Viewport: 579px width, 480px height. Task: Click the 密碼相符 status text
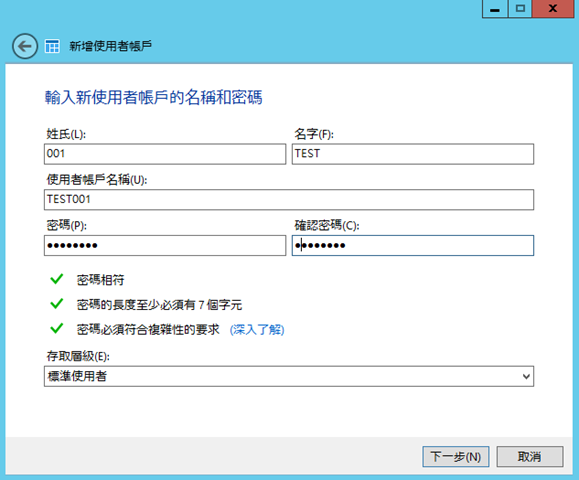click(x=100, y=280)
